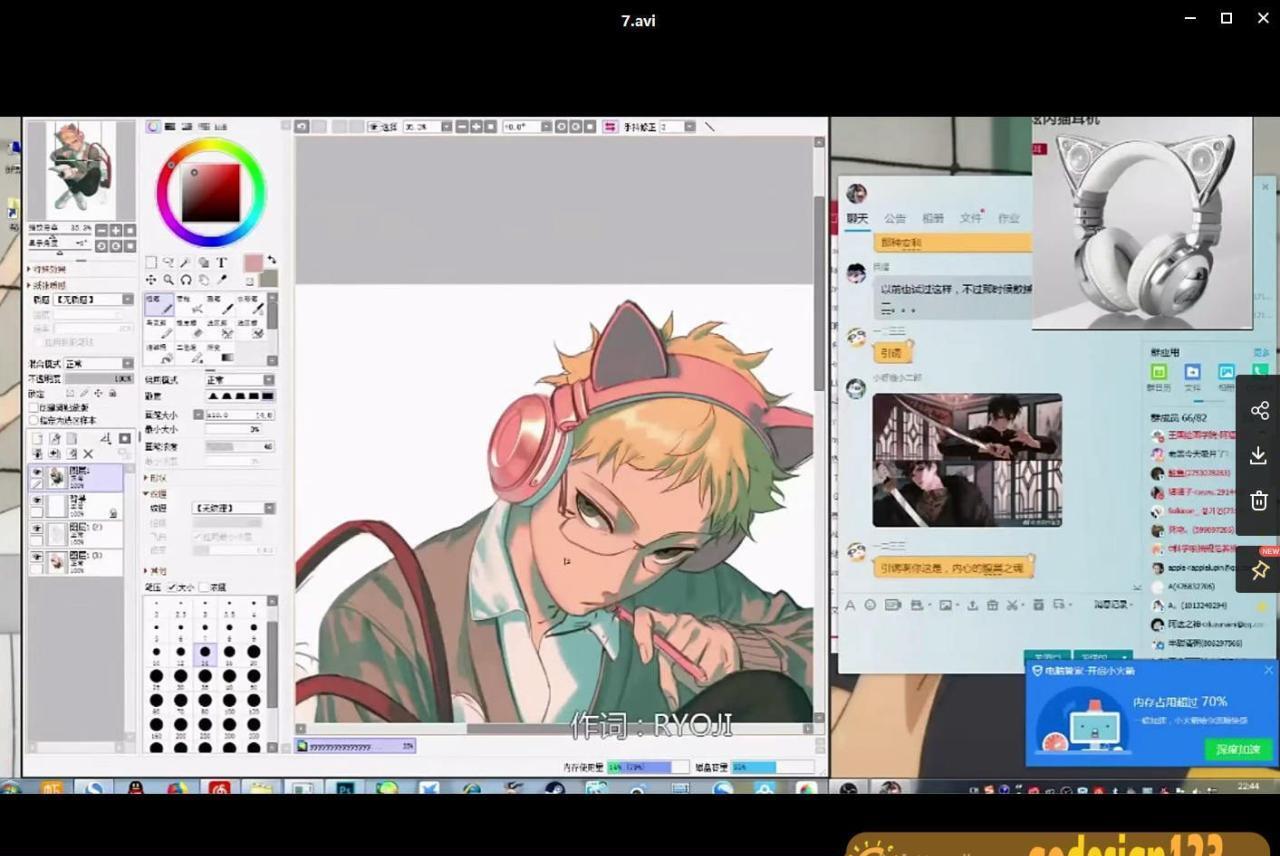The image size is (1280, 856).
Task: Click the download icon in the viewer sidebar
Action: pyautogui.click(x=1259, y=455)
